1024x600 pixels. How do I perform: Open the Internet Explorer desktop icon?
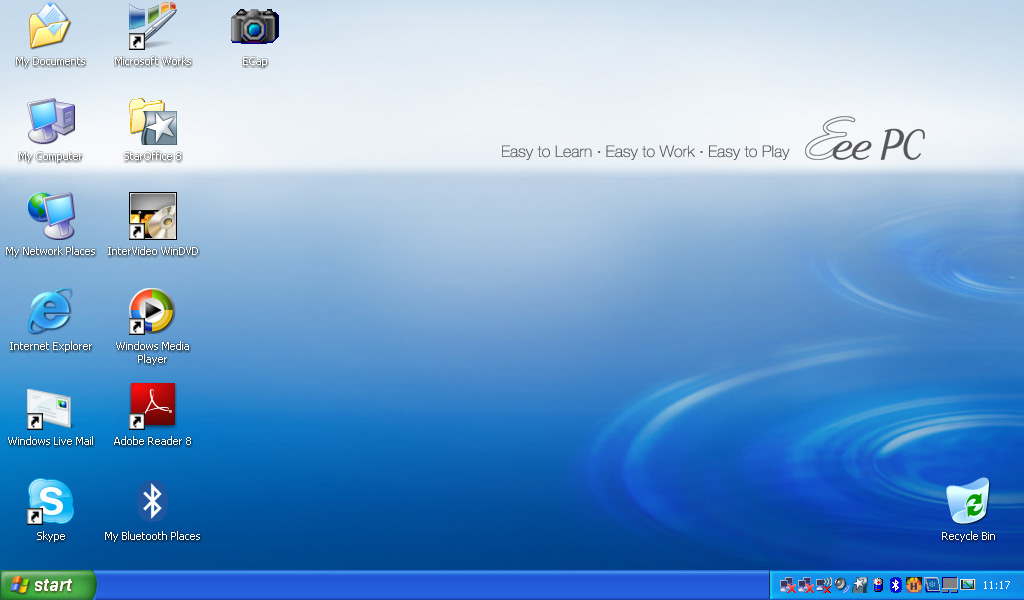50,311
